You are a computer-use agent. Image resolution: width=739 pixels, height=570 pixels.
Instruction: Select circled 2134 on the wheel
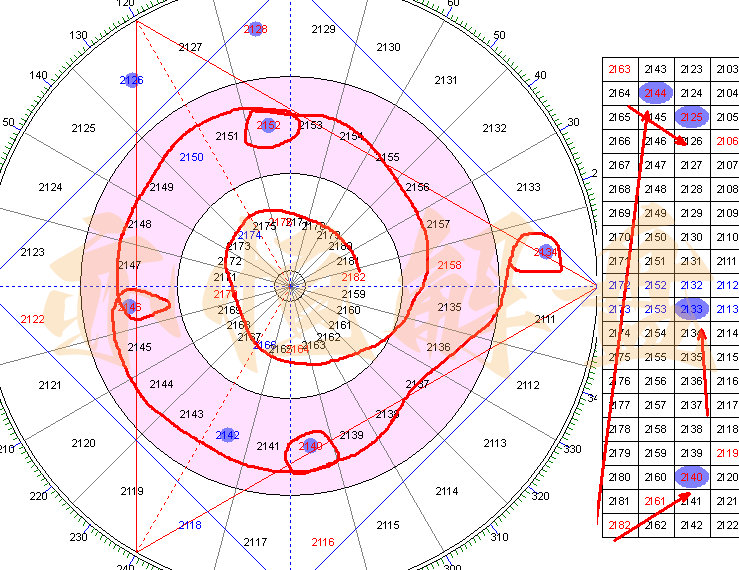(x=545, y=252)
